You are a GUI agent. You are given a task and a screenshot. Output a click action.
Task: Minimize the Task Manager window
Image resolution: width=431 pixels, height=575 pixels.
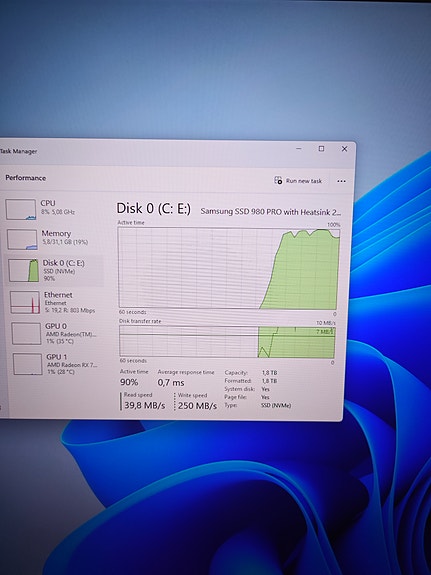pos(299,149)
